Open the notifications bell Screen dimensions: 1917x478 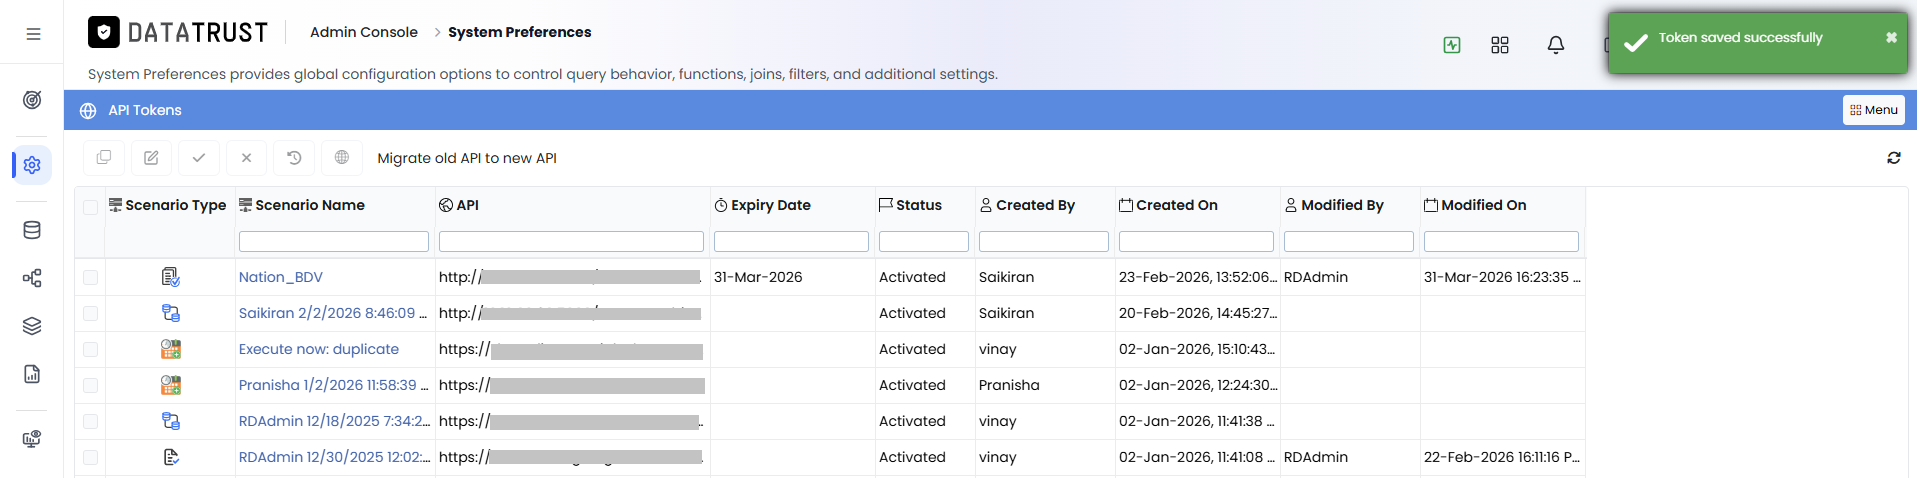(1556, 45)
